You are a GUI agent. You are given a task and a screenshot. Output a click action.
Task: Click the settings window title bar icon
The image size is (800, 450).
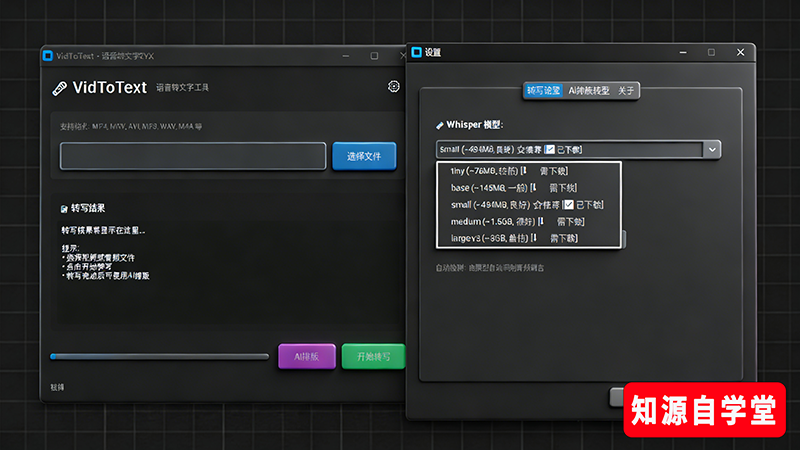pyautogui.click(x=416, y=52)
